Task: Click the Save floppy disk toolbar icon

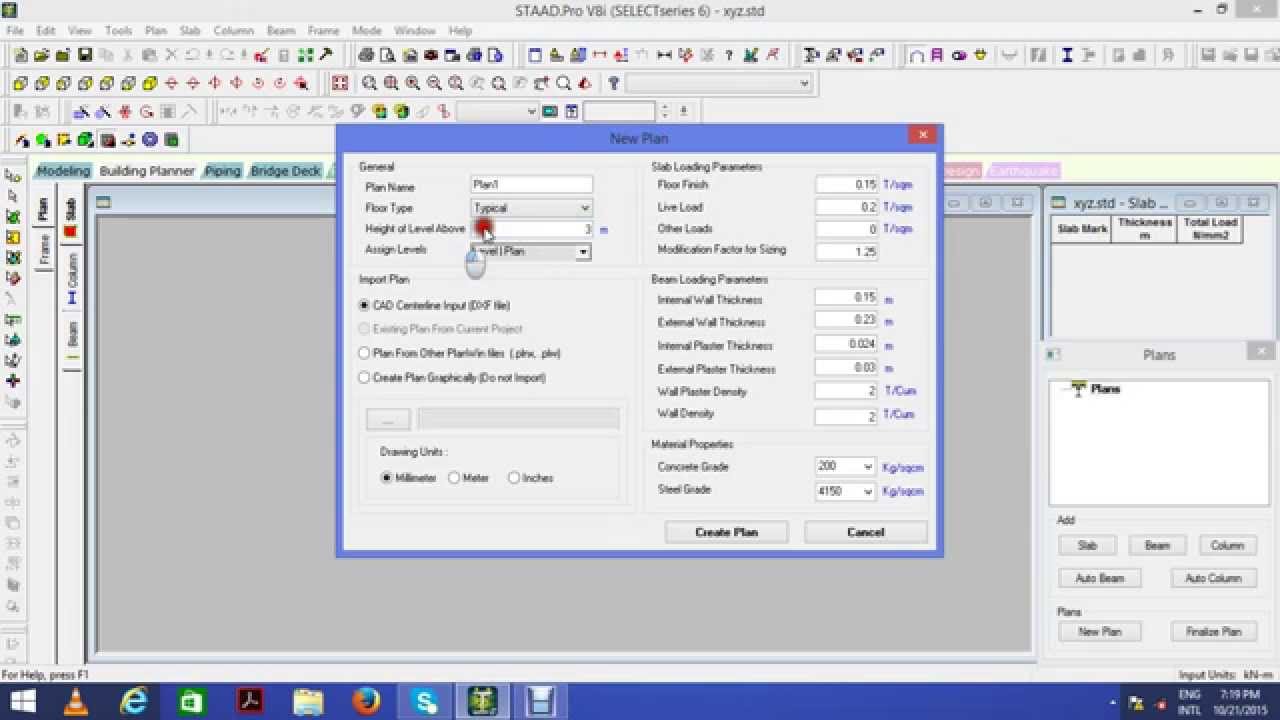Action: pyautogui.click(x=85, y=55)
